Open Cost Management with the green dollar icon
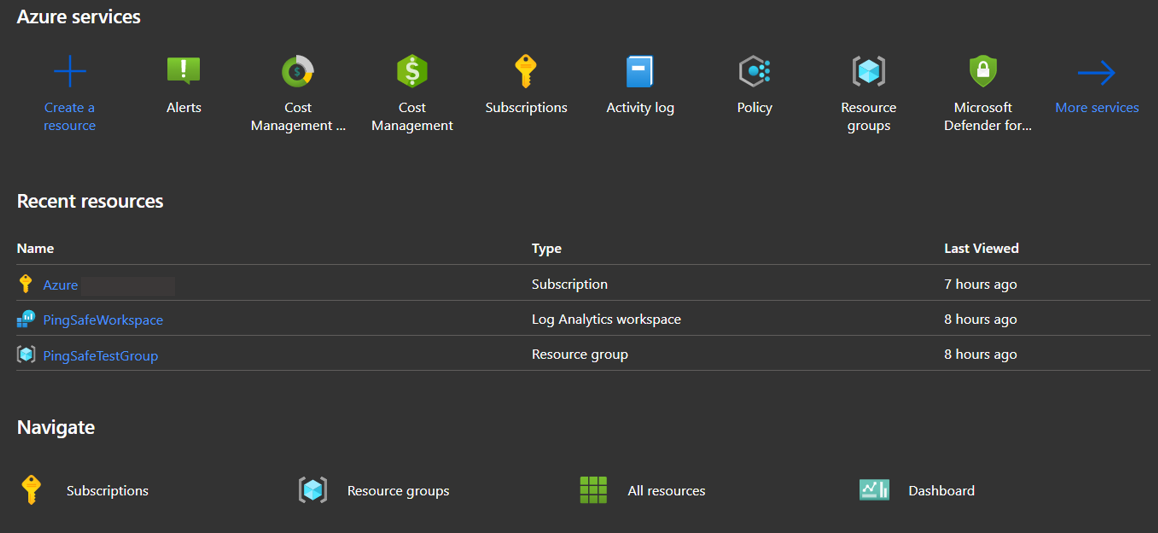Viewport: 1158px width, 533px height. click(412, 72)
